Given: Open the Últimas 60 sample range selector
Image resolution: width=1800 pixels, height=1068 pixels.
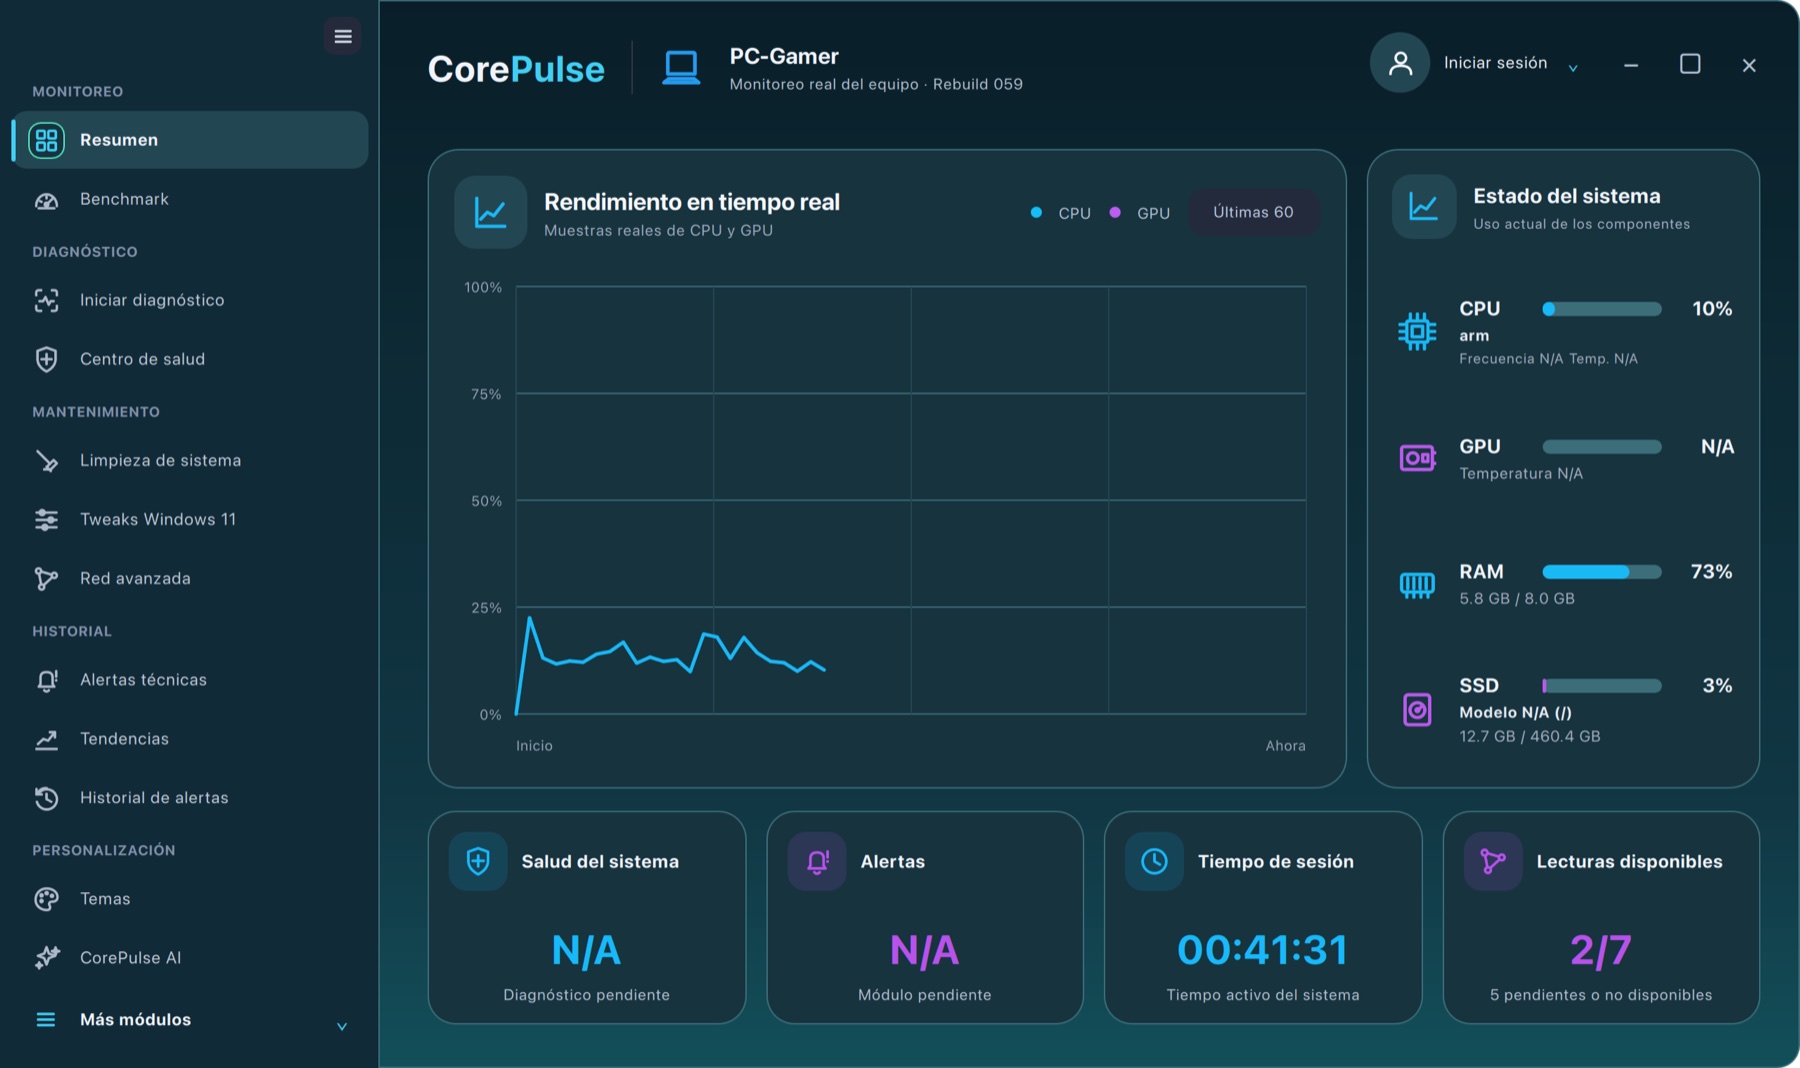Looking at the screenshot, I should (x=1254, y=212).
